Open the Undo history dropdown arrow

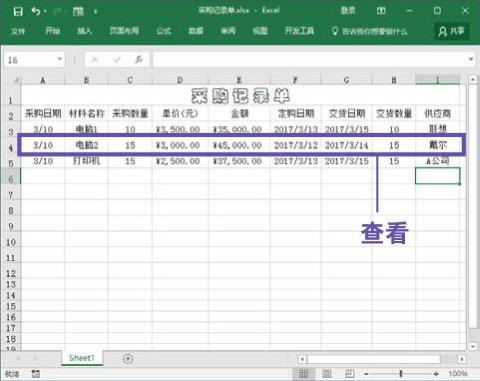pyautogui.click(x=45, y=12)
